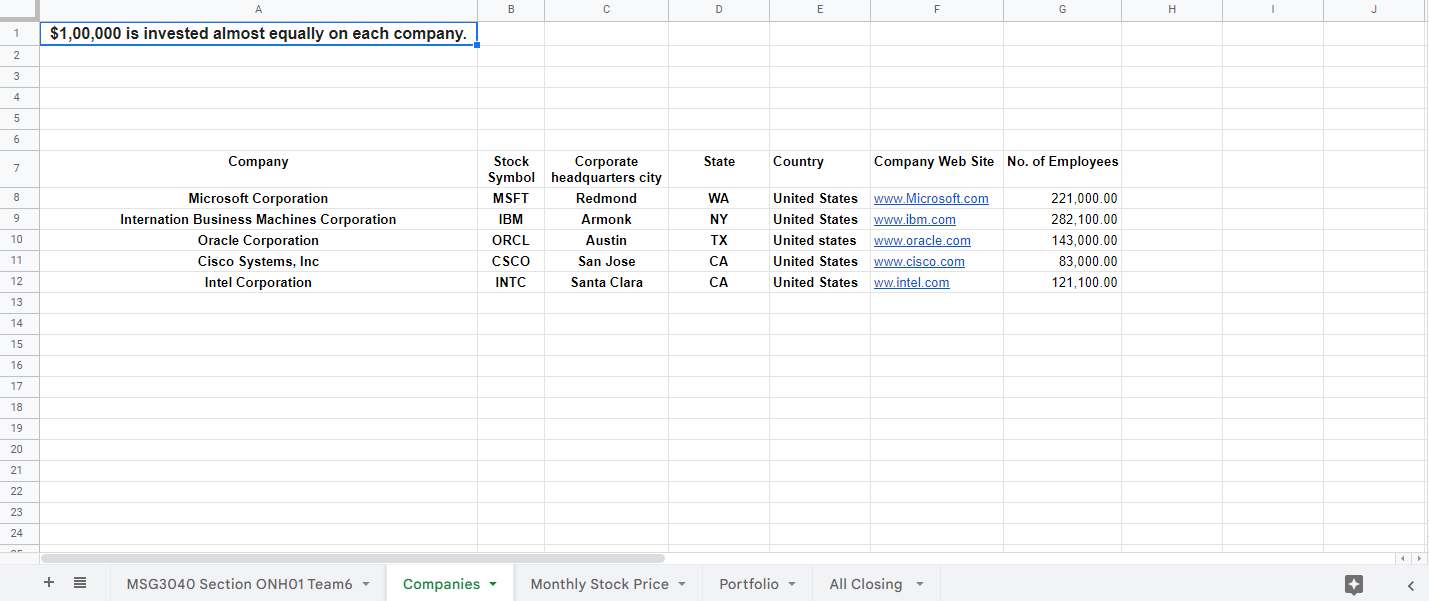Image resolution: width=1429 pixels, height=601 pixels.
Task: Select 'Company Web Site' header cell
Action: coord(937,169)
